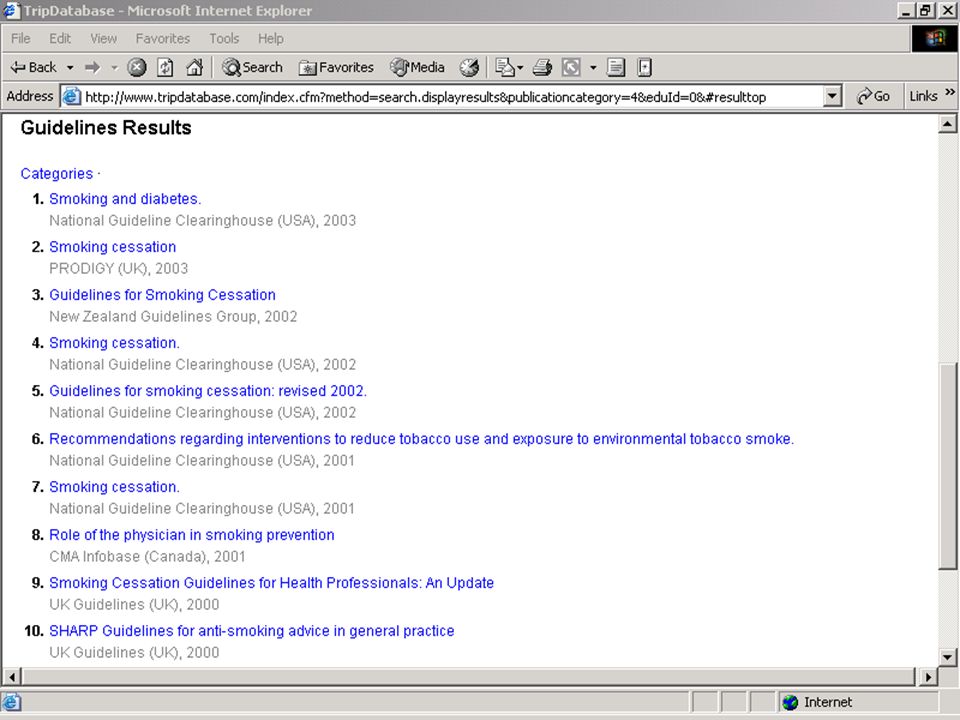
Task: Open result 4 'Smoking cessation.'
Action: 114,343
